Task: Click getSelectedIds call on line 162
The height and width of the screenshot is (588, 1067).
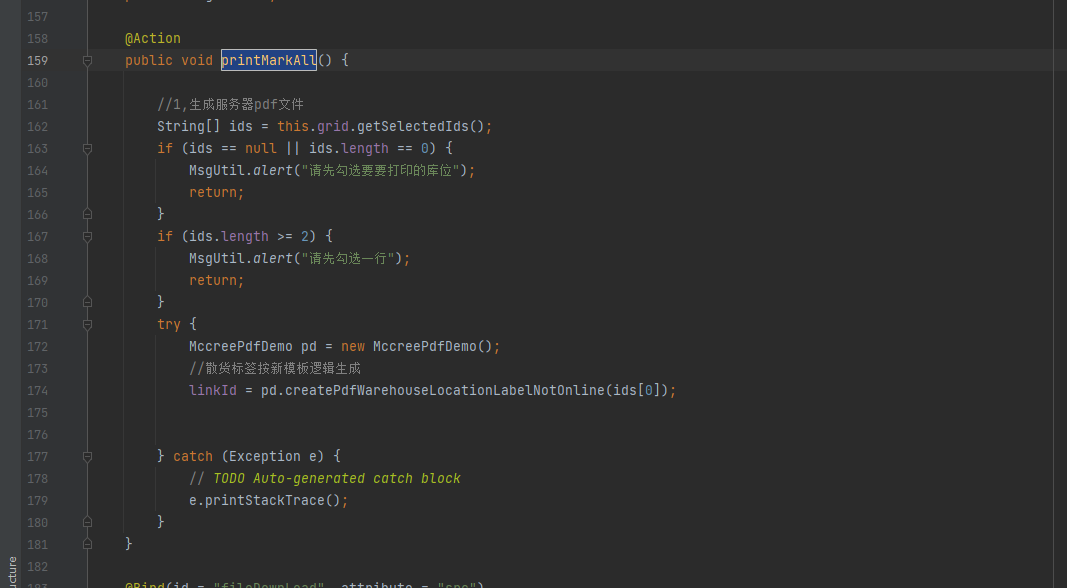Action: [412, 127]
